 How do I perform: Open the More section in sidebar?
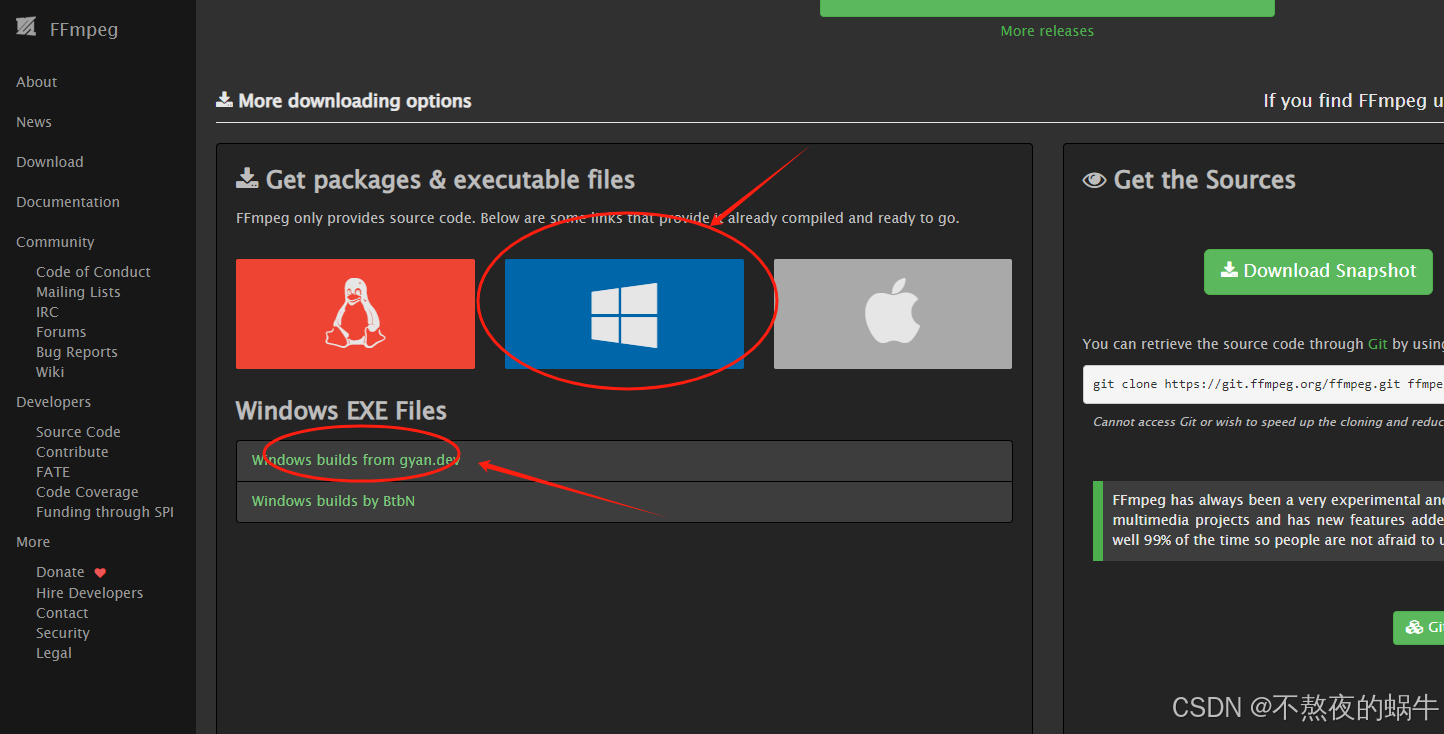click(x=33, y=542)
